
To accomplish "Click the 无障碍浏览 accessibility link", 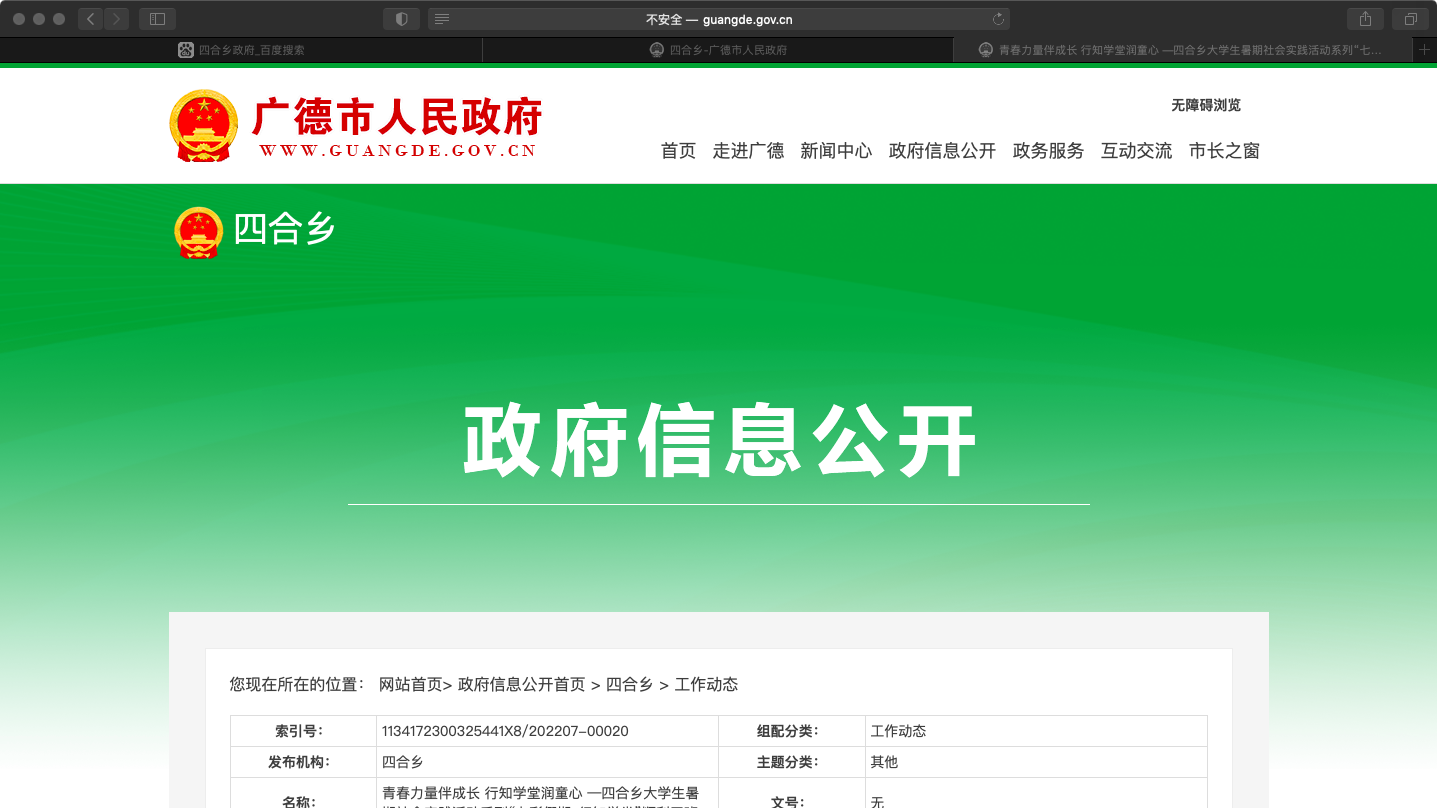I will tap(1205, 105).
